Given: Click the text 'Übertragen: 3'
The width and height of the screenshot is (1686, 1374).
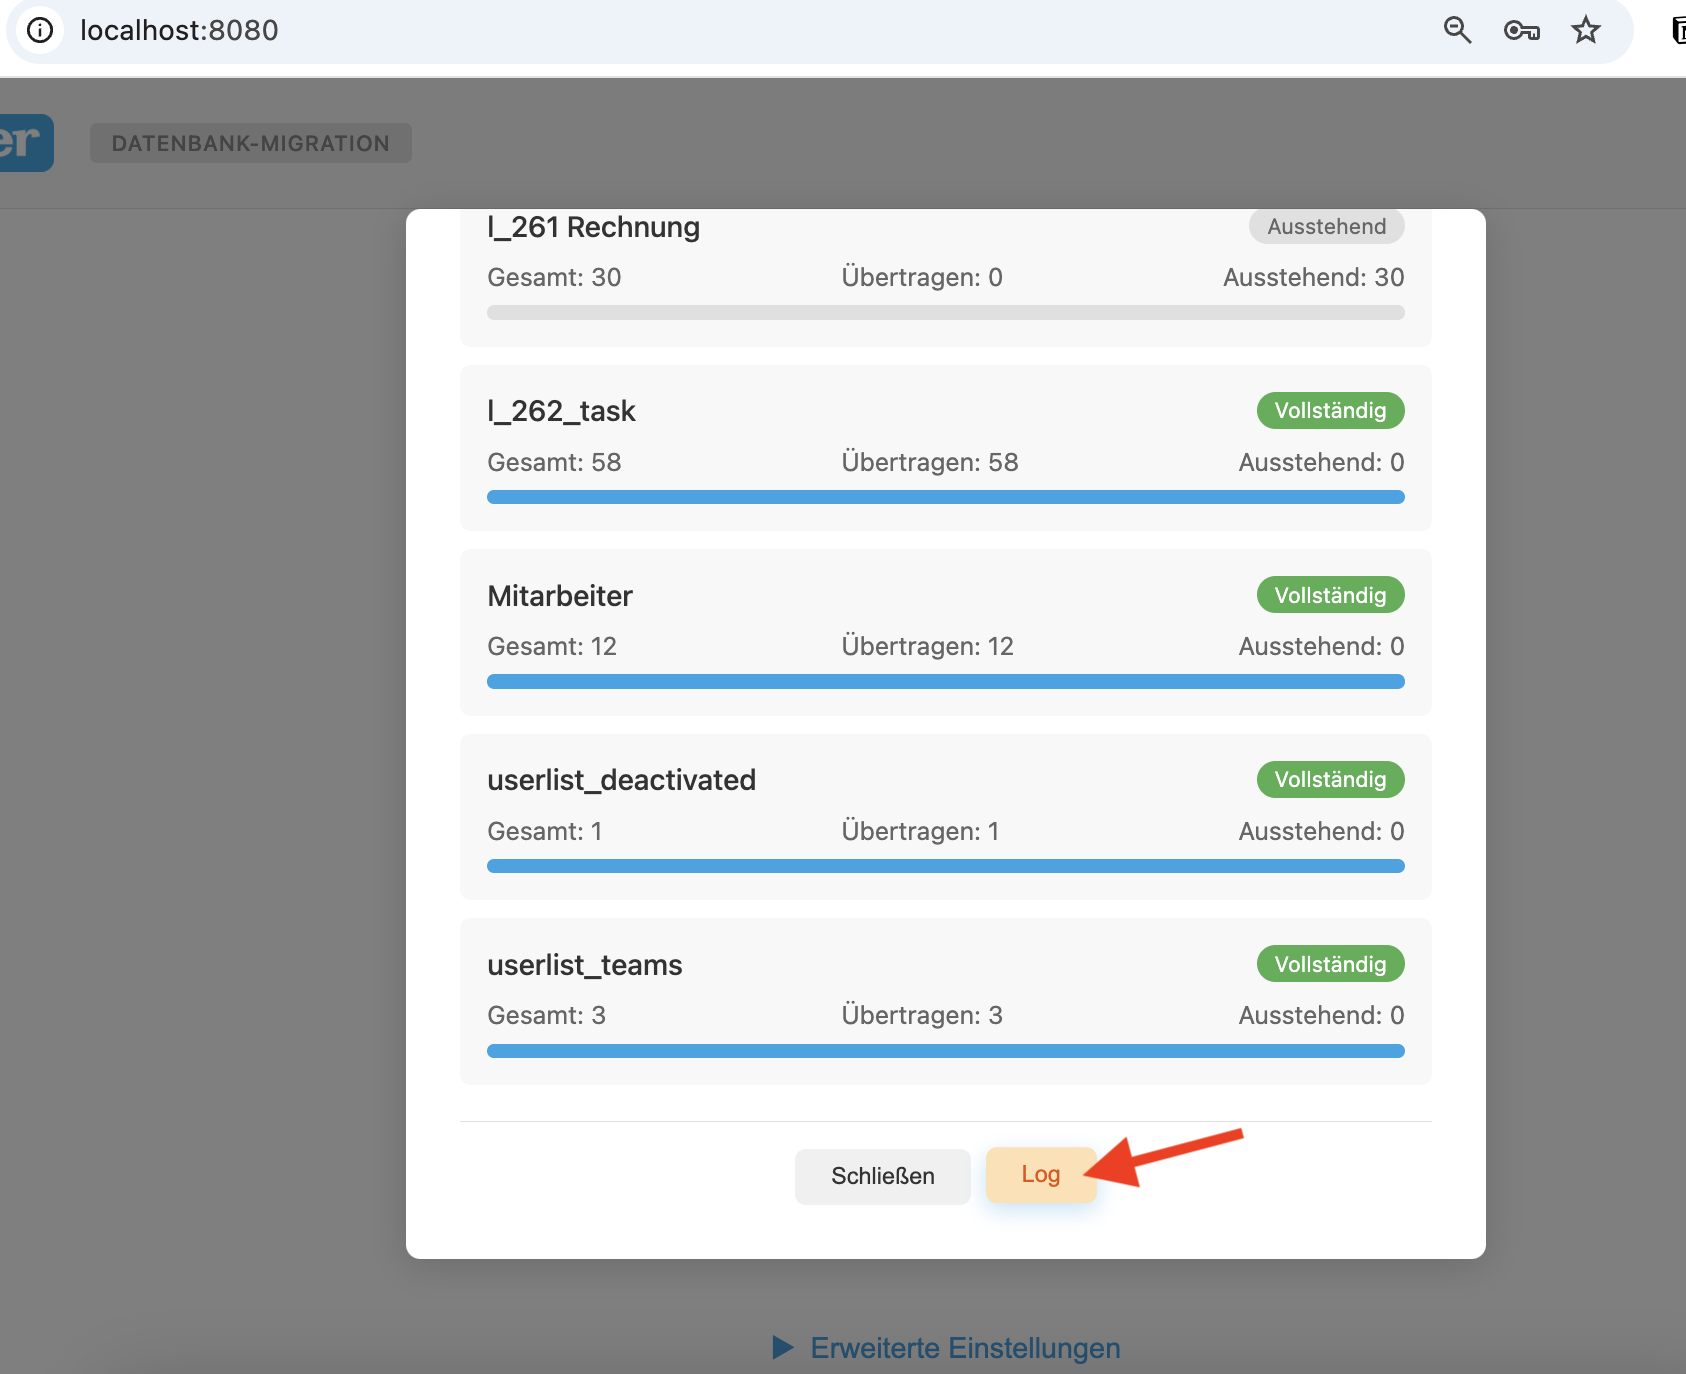Looking at the screenshot, I should [x=922, y=1015].
